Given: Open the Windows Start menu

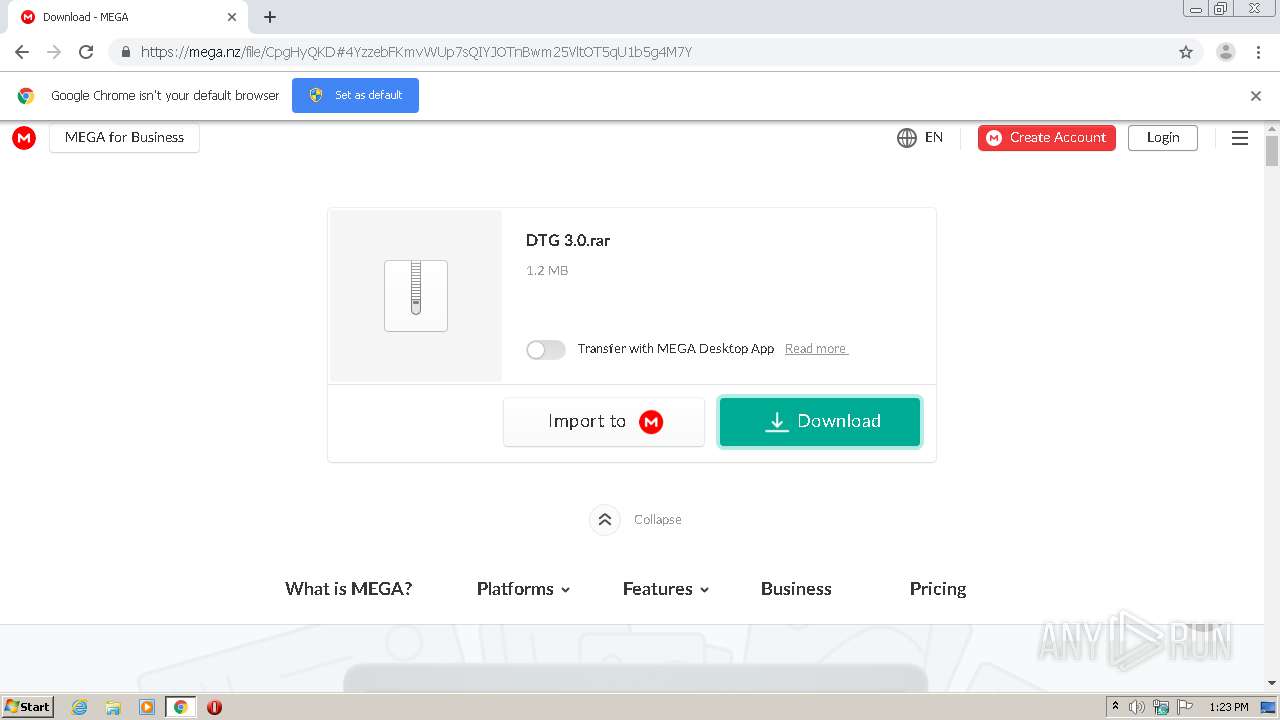Looking at the screenshot, I should pos(28,707).
